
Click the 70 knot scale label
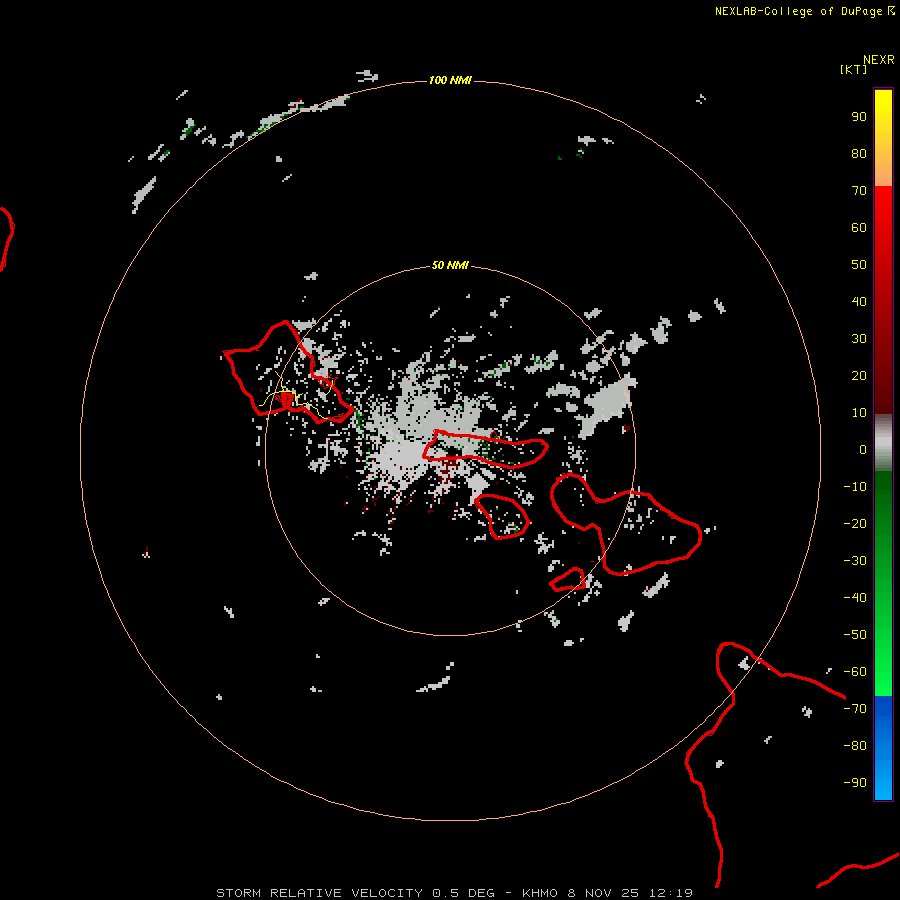pos(859,191)
